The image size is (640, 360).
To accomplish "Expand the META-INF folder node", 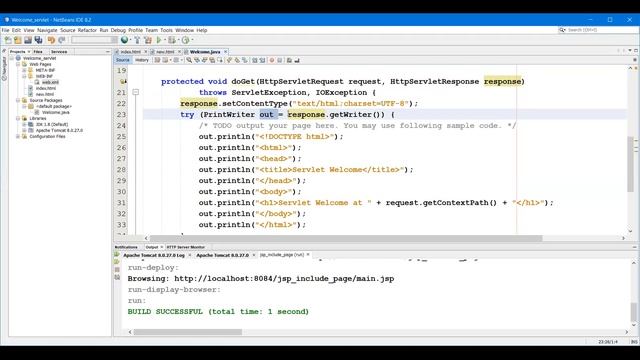I will pyautogui.click(x=24, y=70).
